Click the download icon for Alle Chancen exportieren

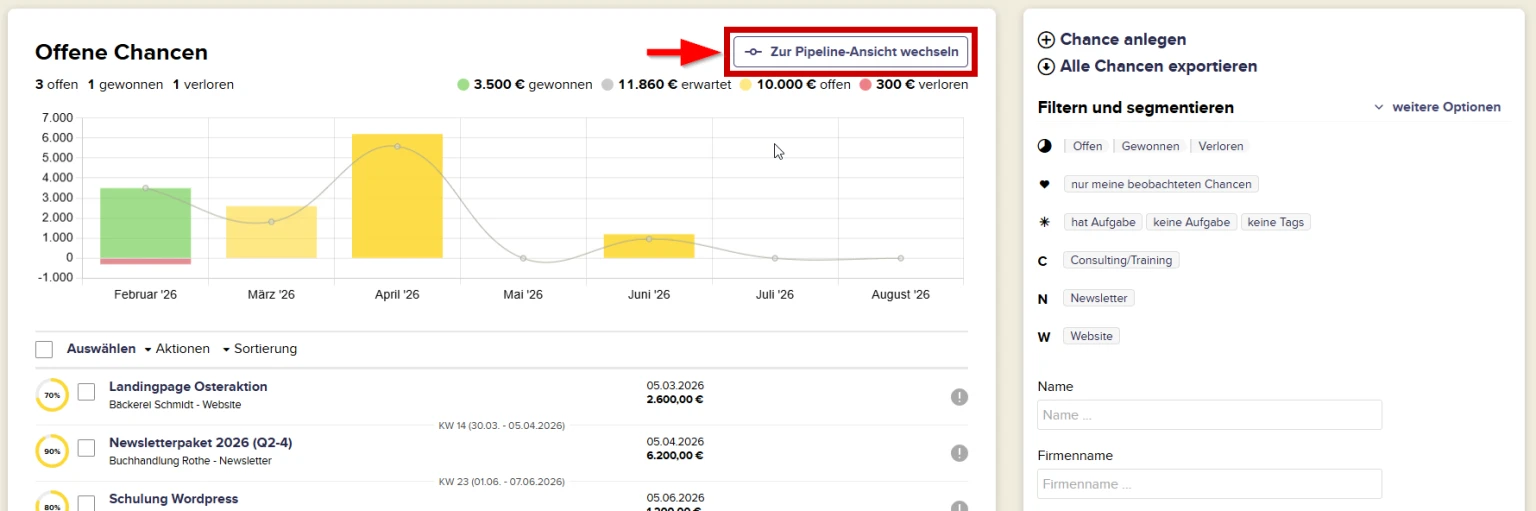point(1046,67)
